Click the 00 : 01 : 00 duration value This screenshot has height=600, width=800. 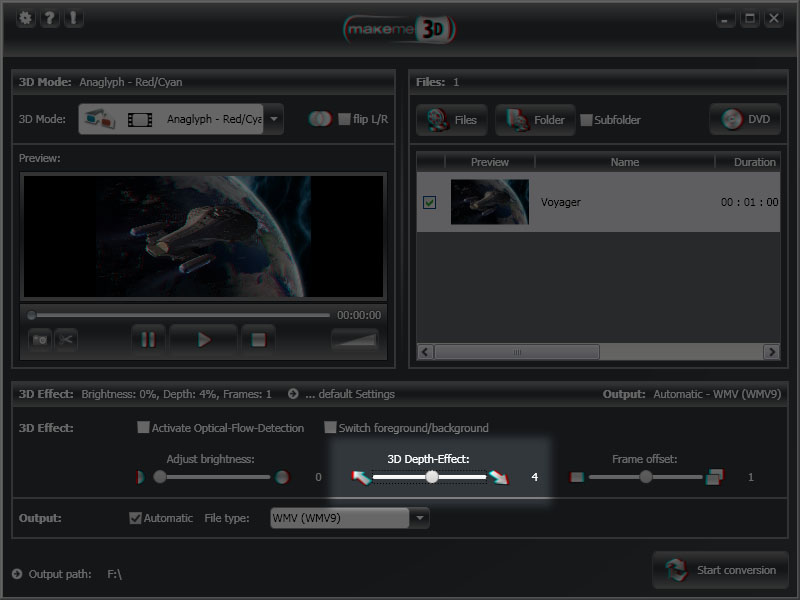click(750, 202)
